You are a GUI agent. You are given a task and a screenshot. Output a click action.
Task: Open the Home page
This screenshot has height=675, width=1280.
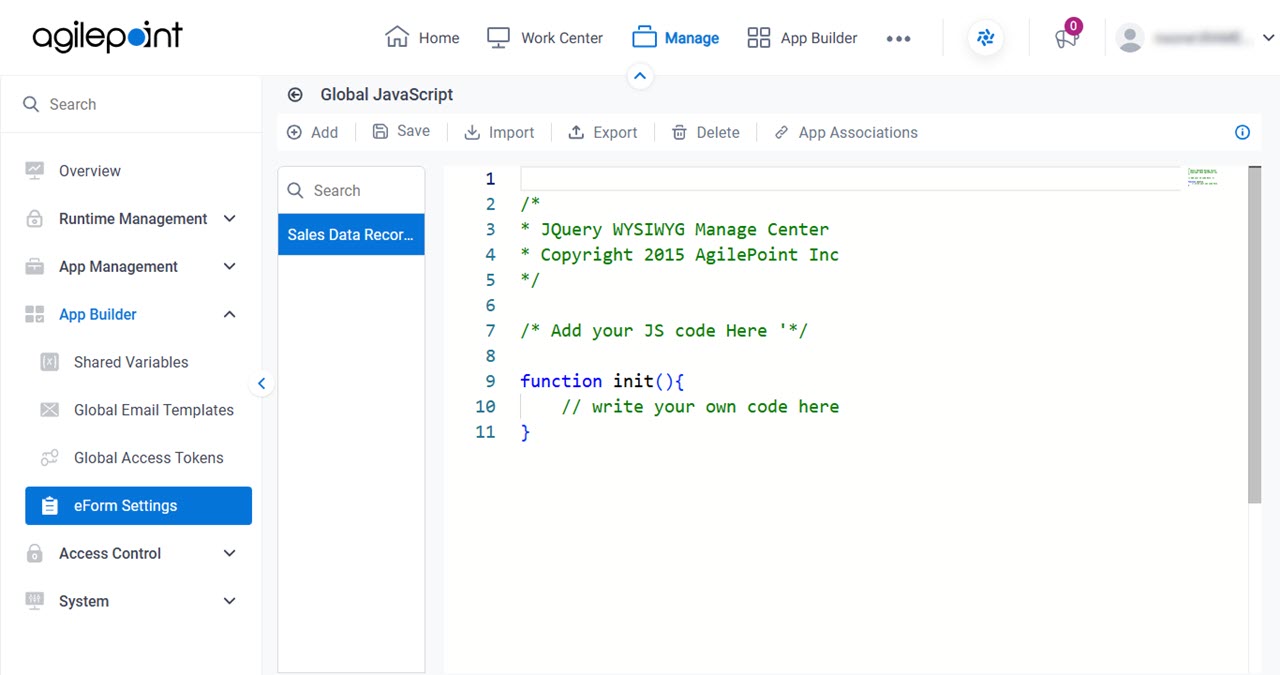click(422, 38)
